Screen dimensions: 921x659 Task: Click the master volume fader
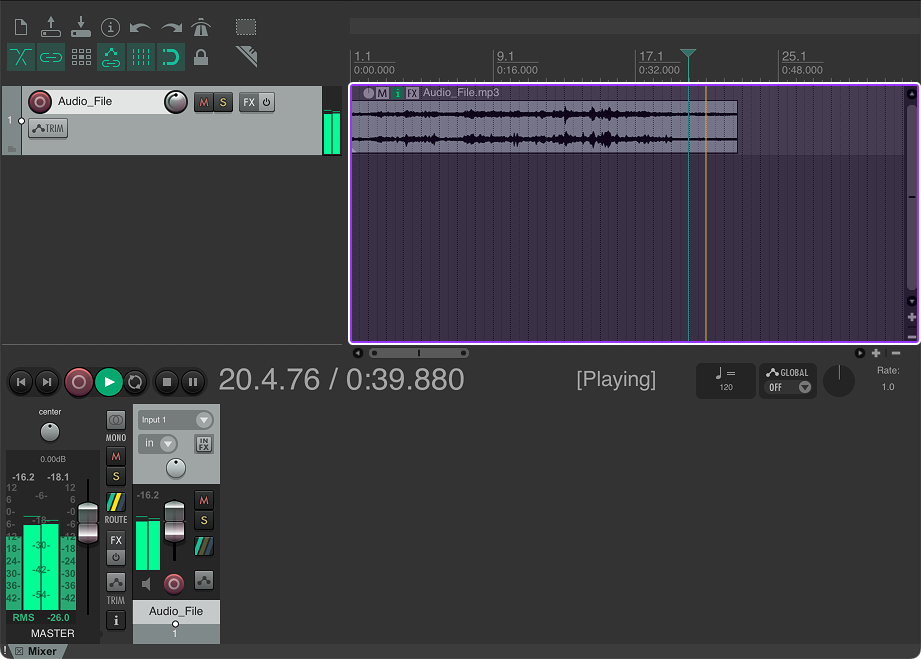click(88, 522)
